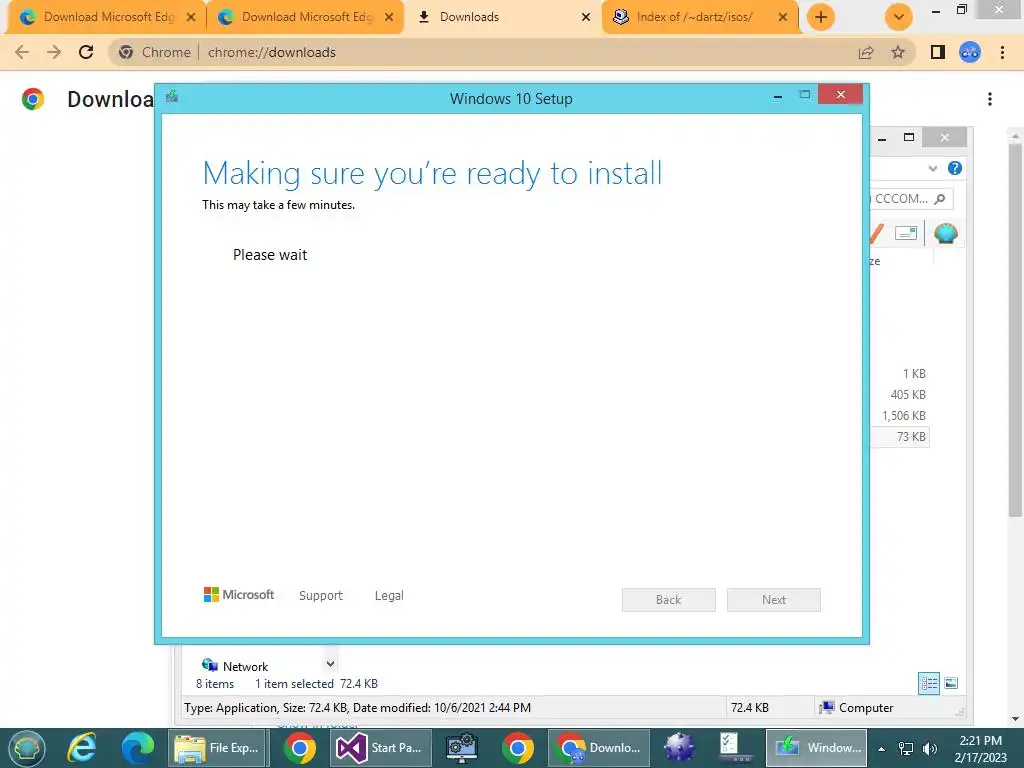Viewport: 1024px width, 768px height.
Task: Select the 1,506 KB file size row
Action: pyautogui.click(x=903, y=416)
